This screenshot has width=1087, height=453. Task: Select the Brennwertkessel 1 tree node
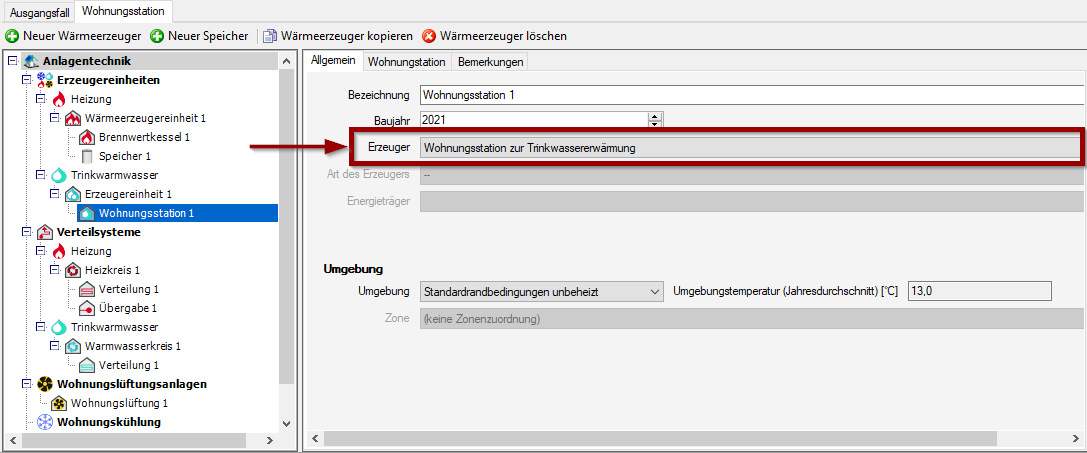coord(143,137)
